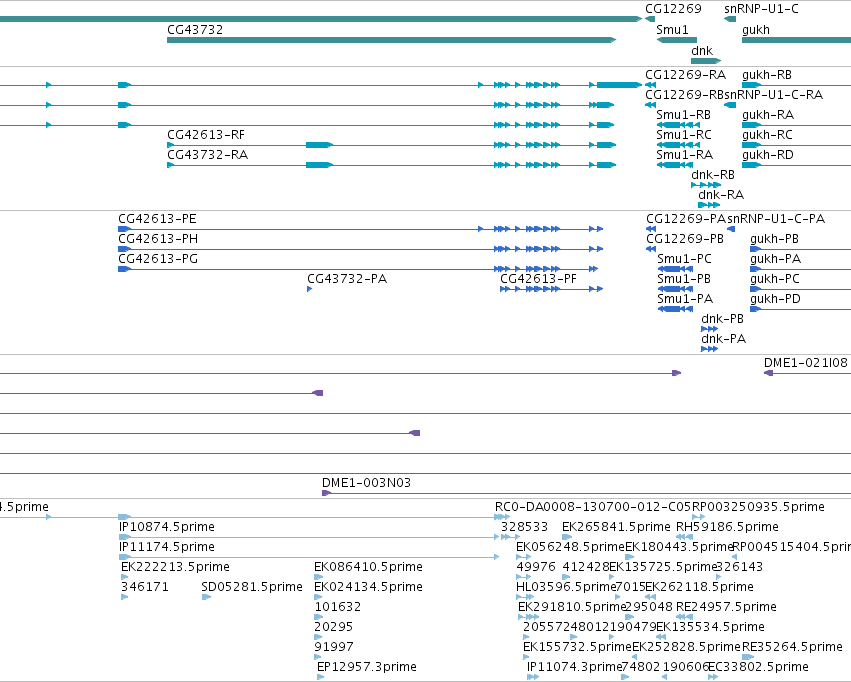The width and height of the screenshot is (851, 682).
Task: Click EST EC33802.5prime
Action: (x=759, y=667)
